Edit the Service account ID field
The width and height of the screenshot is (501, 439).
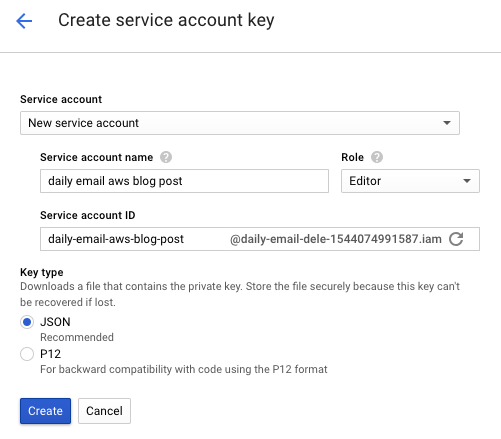[133, 239]
